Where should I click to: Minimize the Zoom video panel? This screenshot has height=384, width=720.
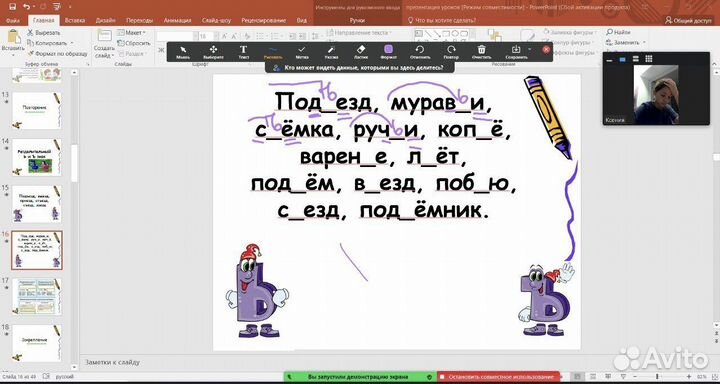tap(610, 60)
